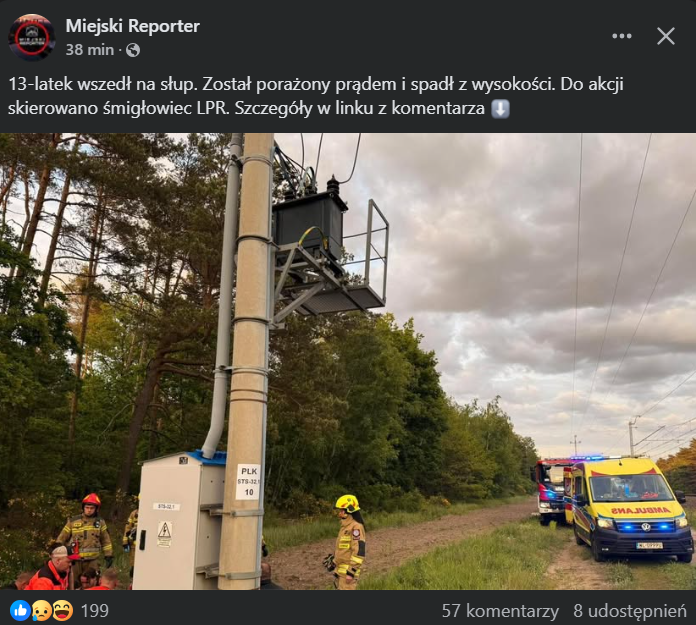Click the sad reaction emoji icon
This screenshot has width=696, height=625.
click(x=42, y=610)
